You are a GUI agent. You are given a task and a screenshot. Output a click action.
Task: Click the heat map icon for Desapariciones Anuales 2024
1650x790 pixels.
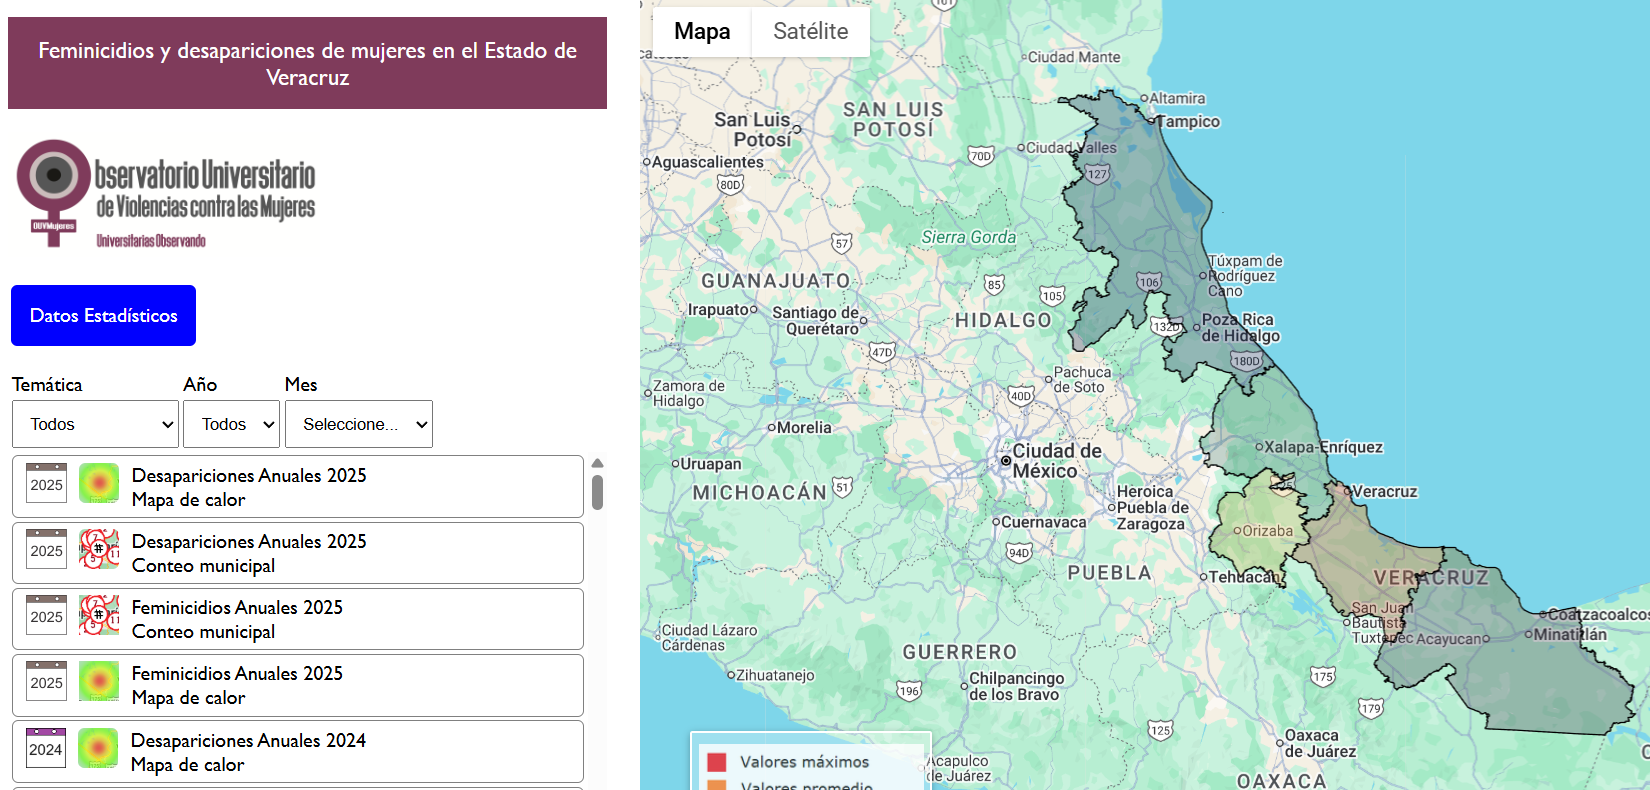(x=99, y=749)
